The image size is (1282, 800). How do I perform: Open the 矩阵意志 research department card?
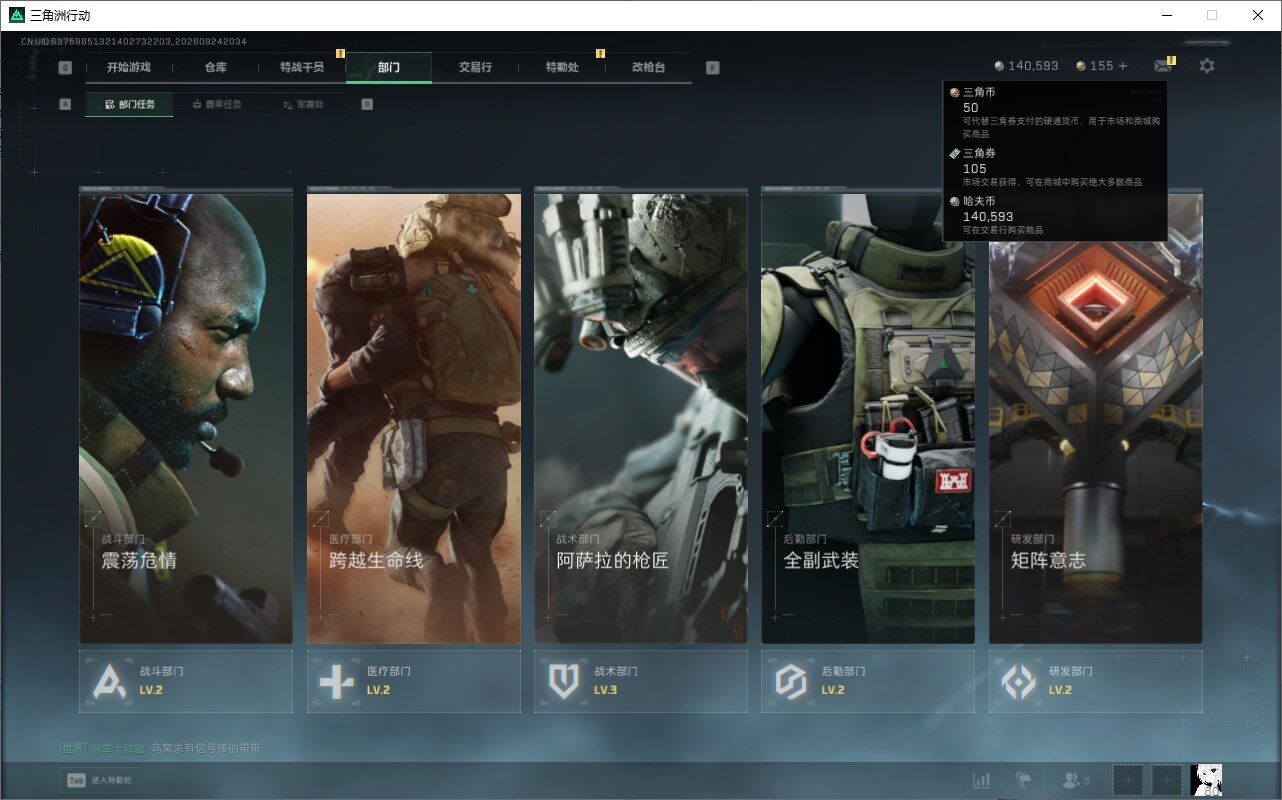1096,418
